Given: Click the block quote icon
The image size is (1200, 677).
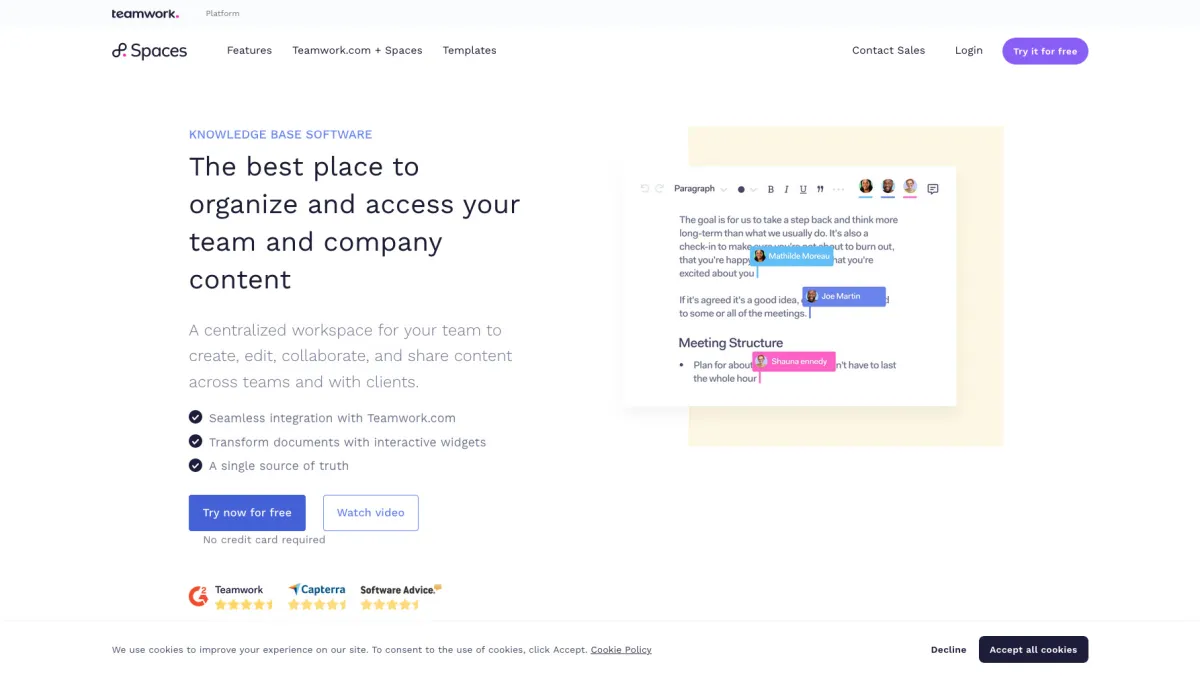Looking at the screenshot, I should point(820,189).
